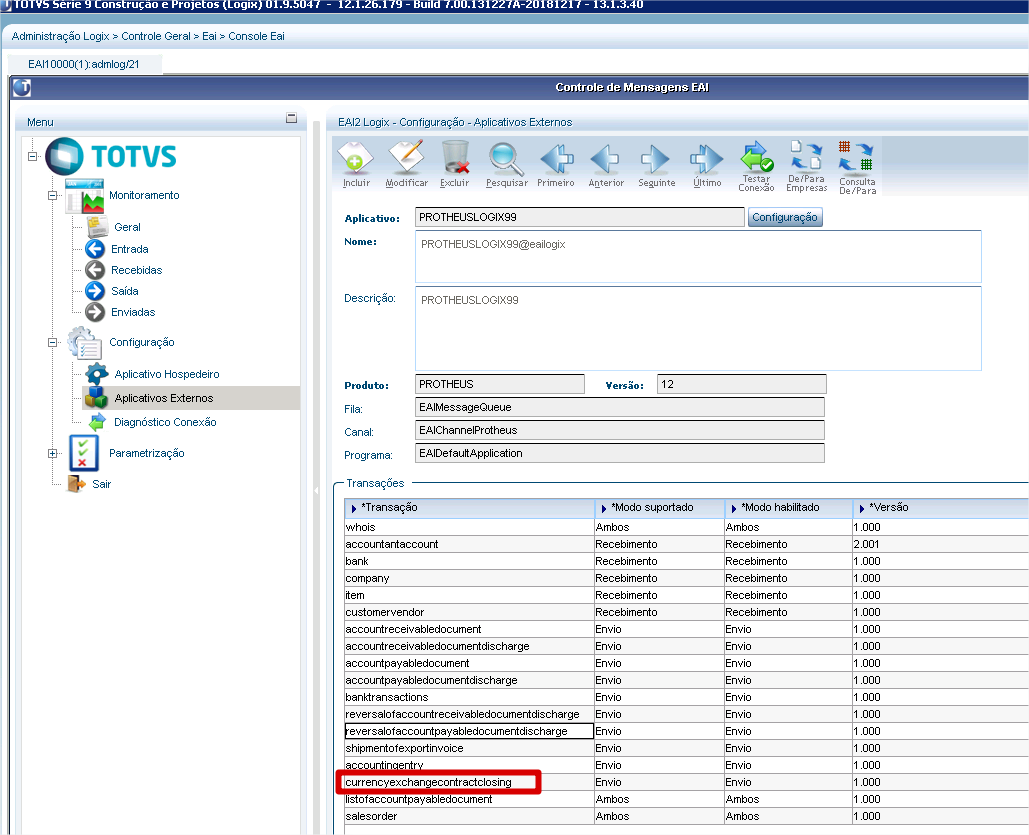The width and height of the screenshot is (1029, 835).
Task: Click the TOTVS logo in menu tree
Action: click(x=111, y=156)
